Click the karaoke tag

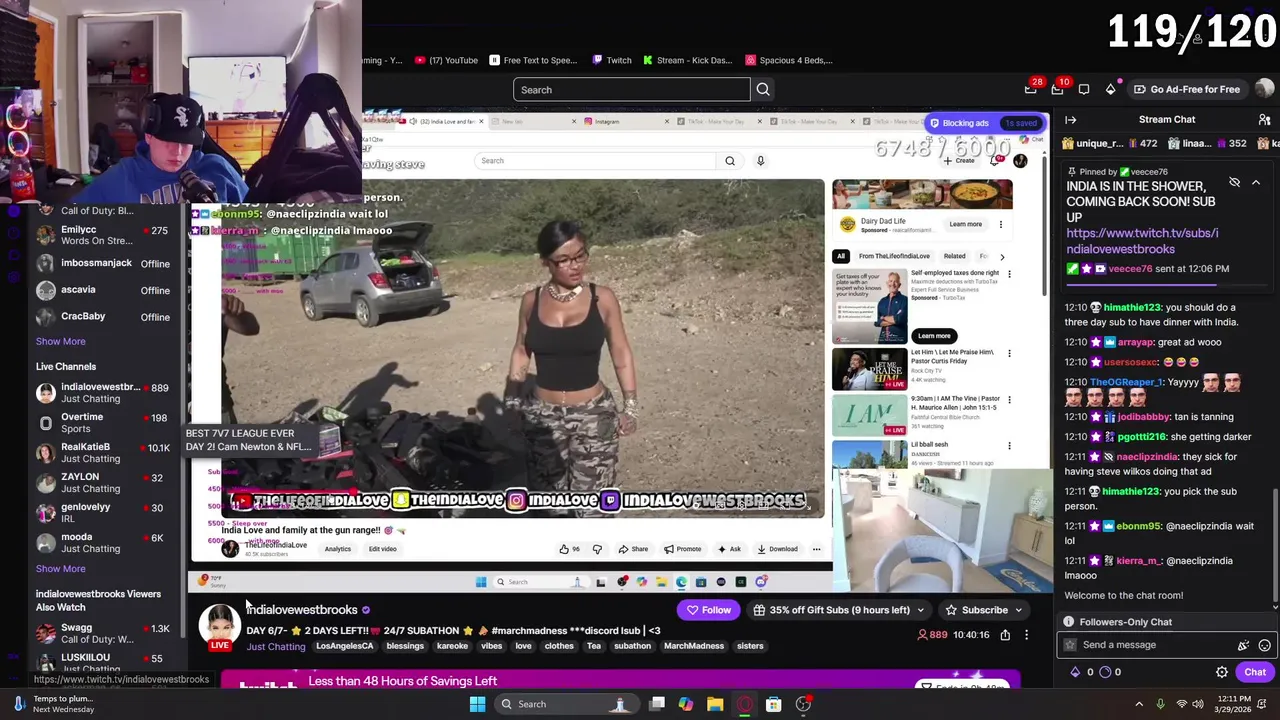point(452,646)
